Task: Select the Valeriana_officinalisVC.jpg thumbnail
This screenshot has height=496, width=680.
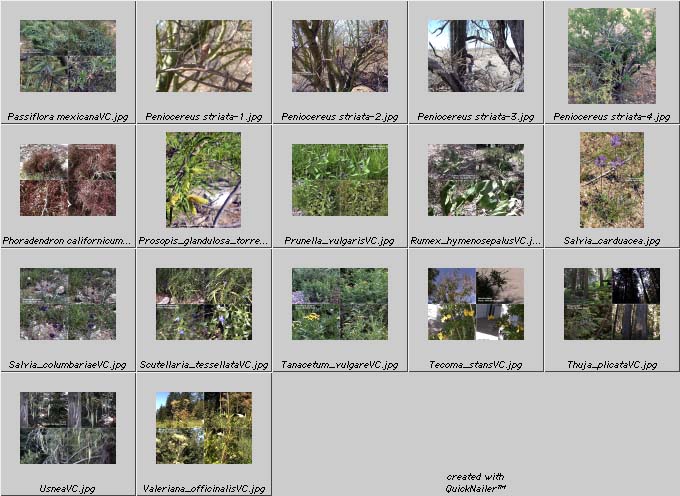Action: pyautogui.click(x=204, y=428)
